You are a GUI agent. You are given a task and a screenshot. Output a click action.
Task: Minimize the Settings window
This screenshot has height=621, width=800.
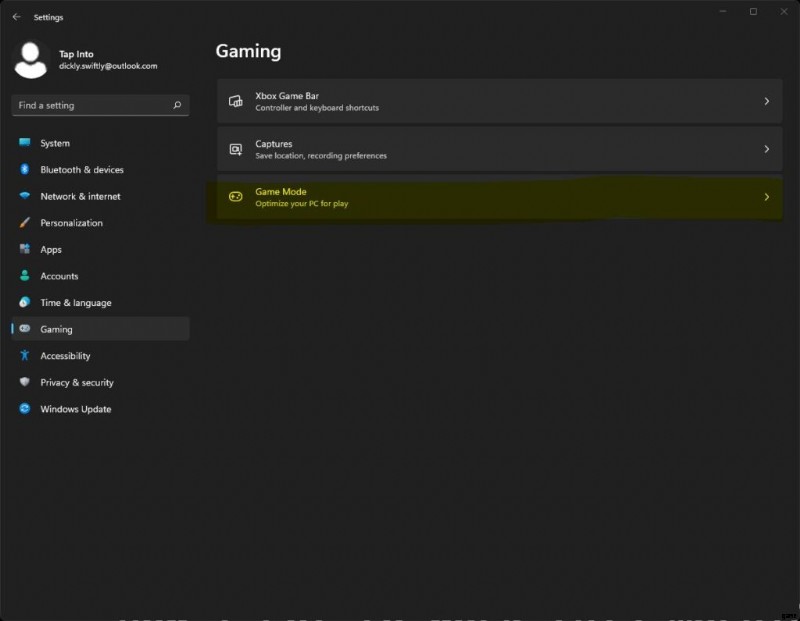tap(722, 11)
